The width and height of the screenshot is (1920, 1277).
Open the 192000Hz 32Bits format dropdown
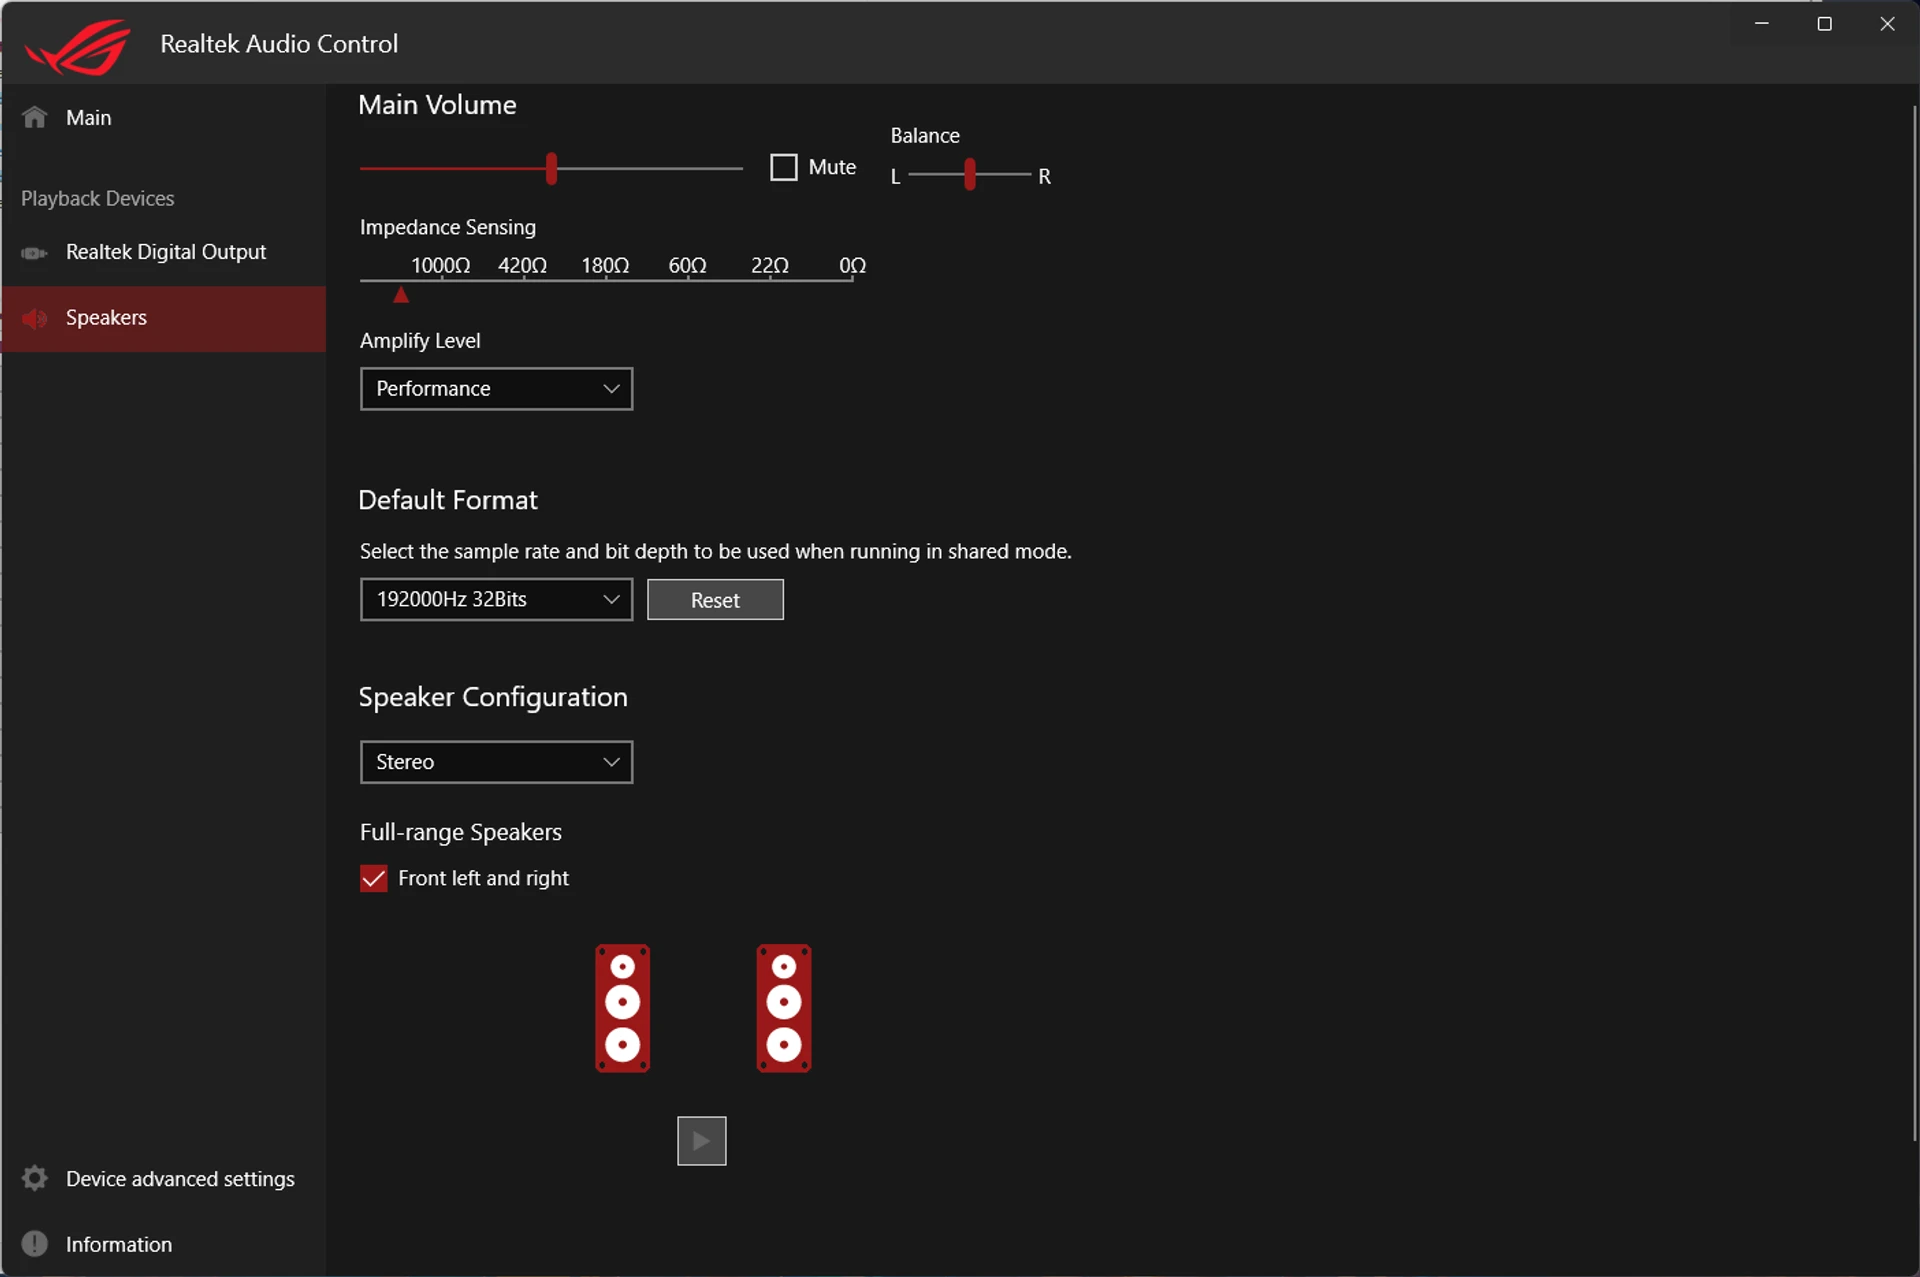pos(496,599)
